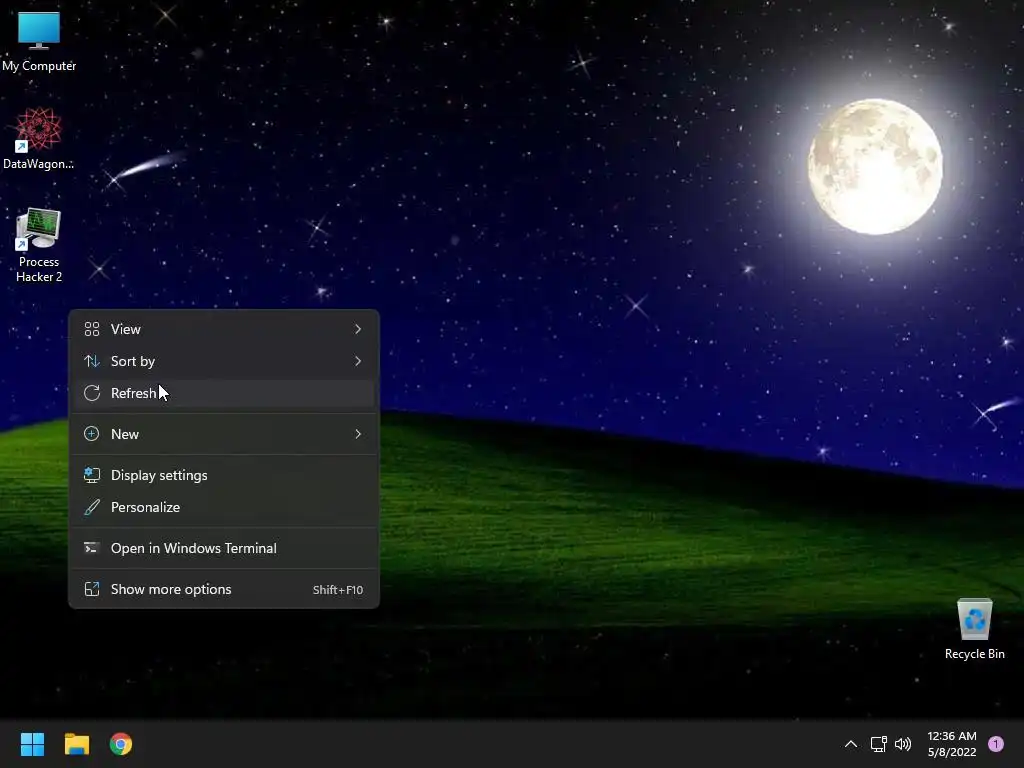Click the 5/8/2022 date in taskbar
Viewport: 1024px width, 768px height.
[x=952, y=752]
